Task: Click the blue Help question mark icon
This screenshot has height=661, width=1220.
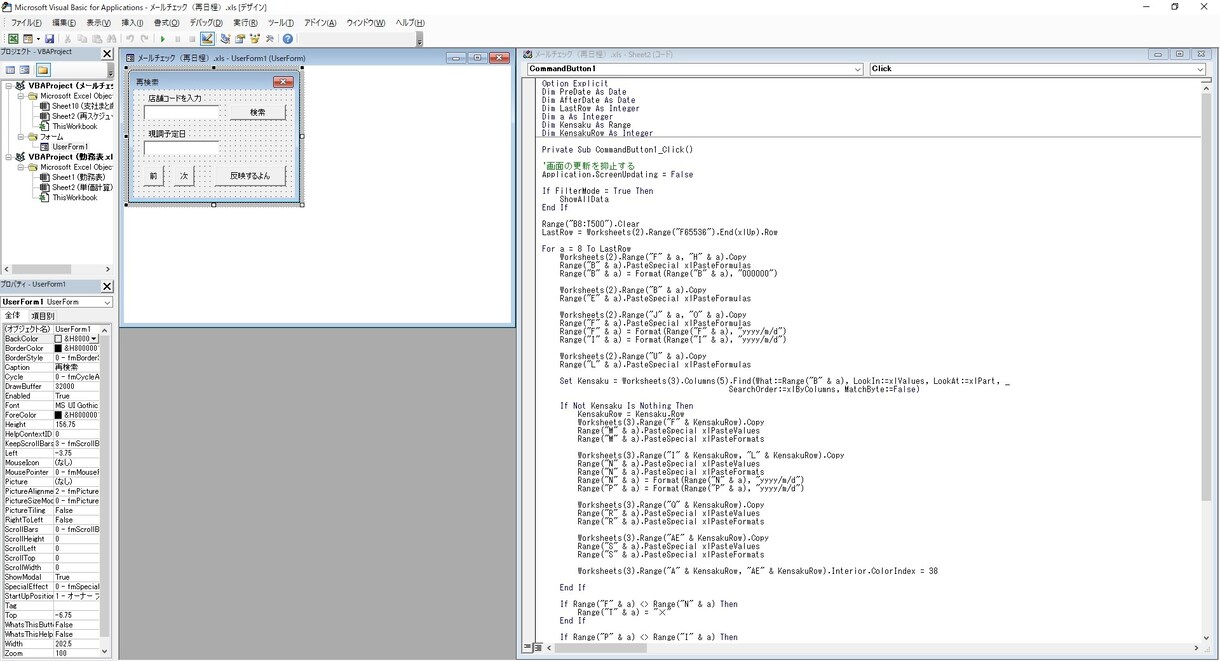Action: coord(288,39)
